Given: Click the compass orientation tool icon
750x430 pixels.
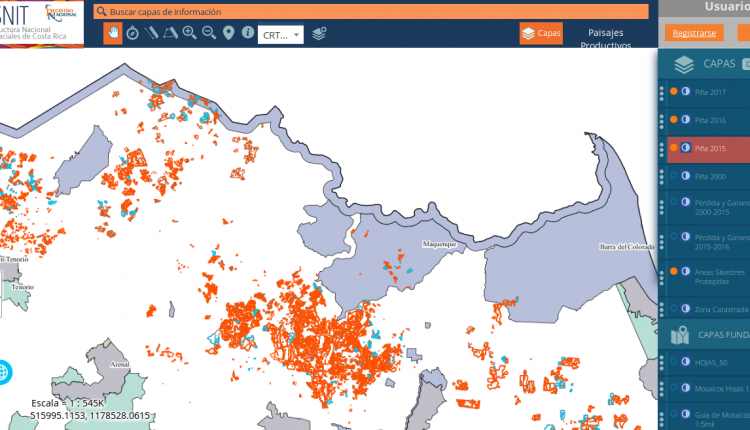Looking at the screenshot, I should [x=132, y=33].
